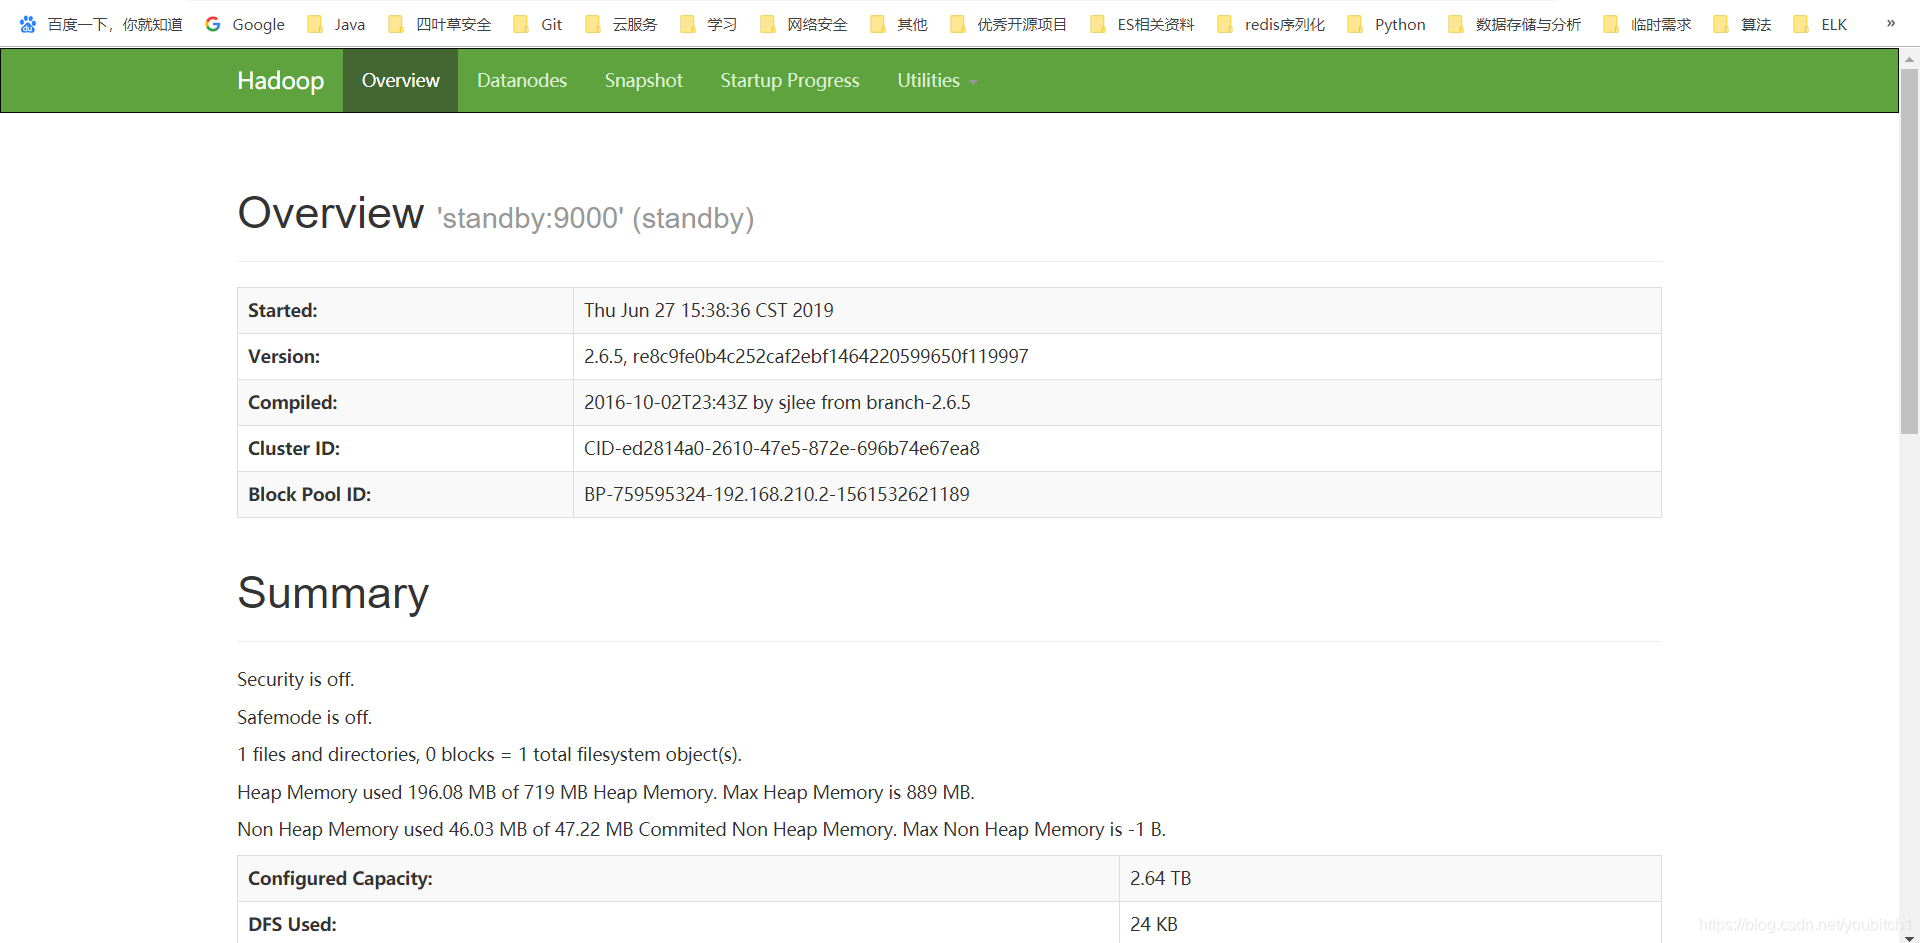1920x943 pixels.
Task: Select the Version value 2.6.5 hash text
Action: point(806,356)
